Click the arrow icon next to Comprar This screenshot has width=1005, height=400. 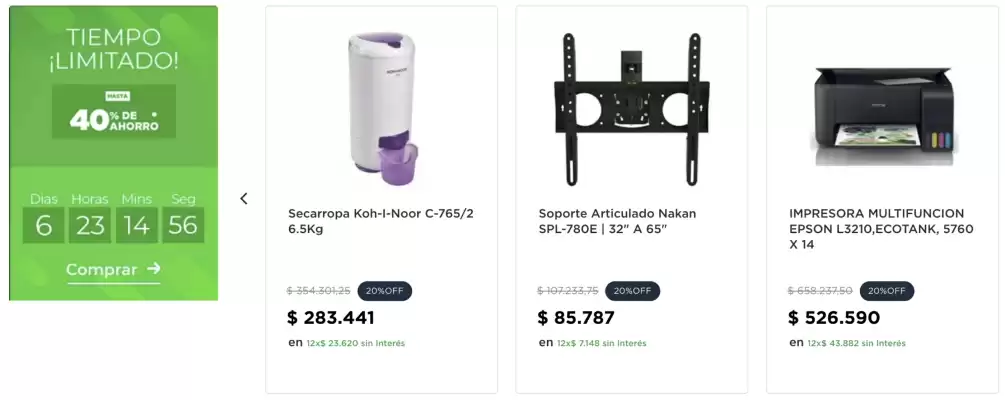tap(153, 269)
